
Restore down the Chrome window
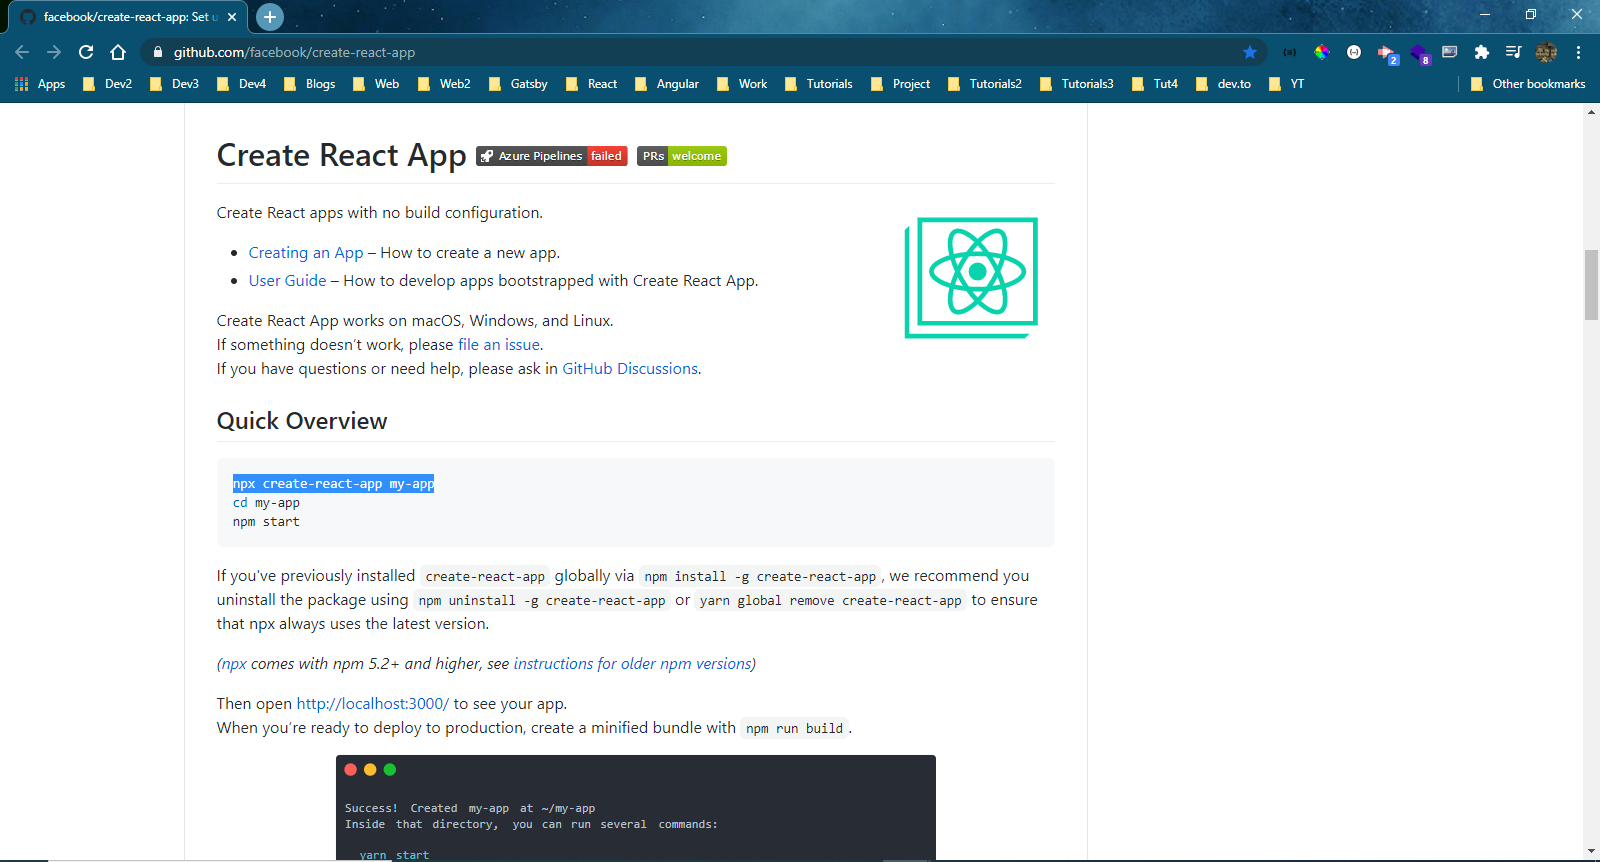(x=1531, y=14)
